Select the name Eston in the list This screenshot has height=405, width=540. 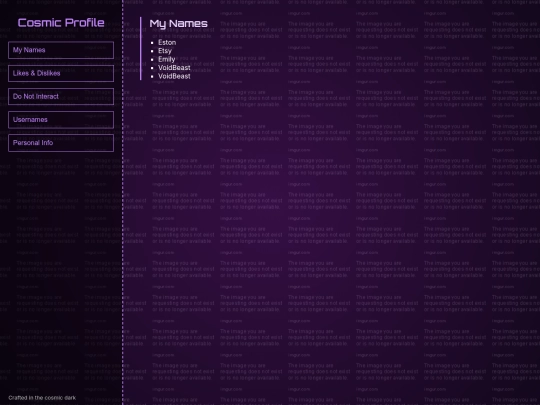click(x=167, y=42)
